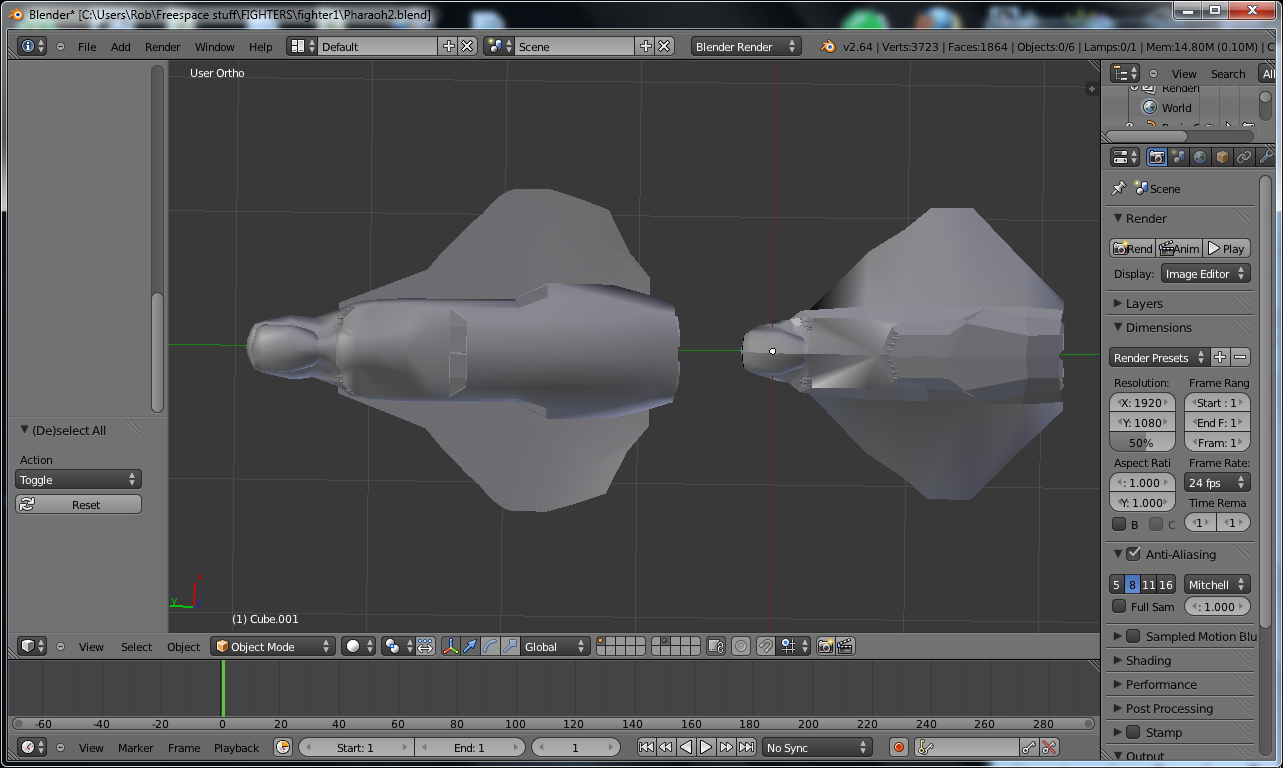Select the Constraints chain-link tab

click(x=1244, y=157)
